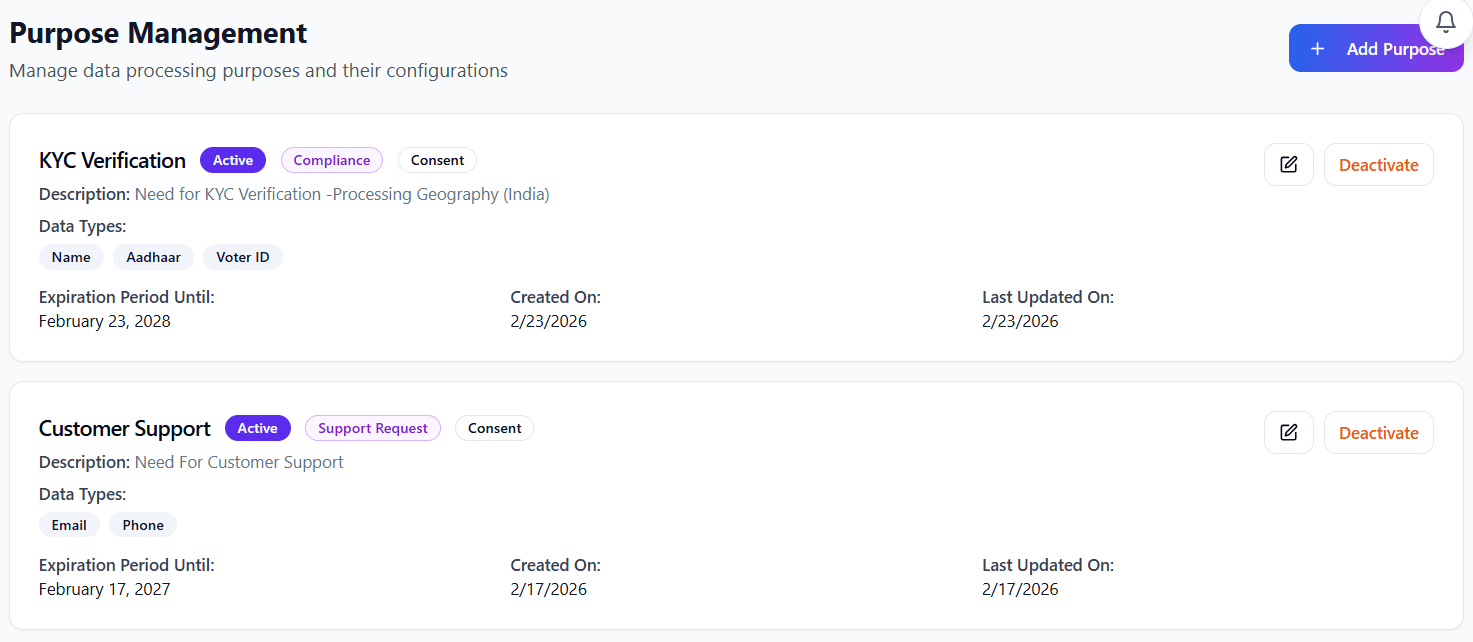
Task: Click the Name data type chip
Action: click(71, 257)
